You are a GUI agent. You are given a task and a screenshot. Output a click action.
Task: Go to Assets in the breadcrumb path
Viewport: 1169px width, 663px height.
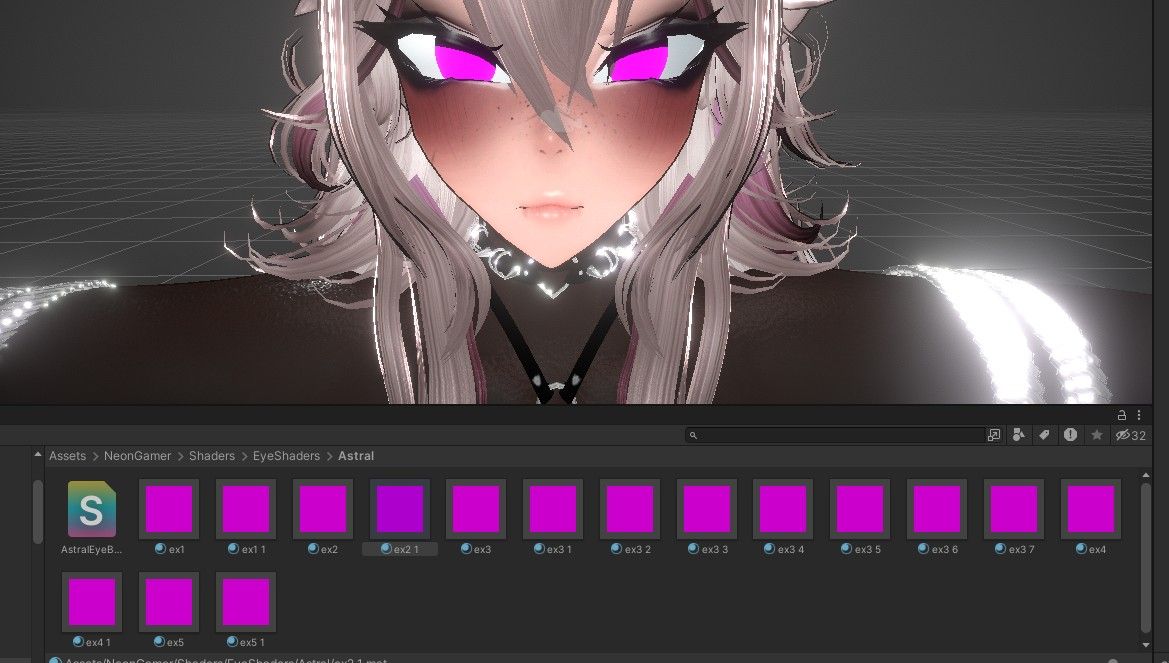click(x=67, y=456)
